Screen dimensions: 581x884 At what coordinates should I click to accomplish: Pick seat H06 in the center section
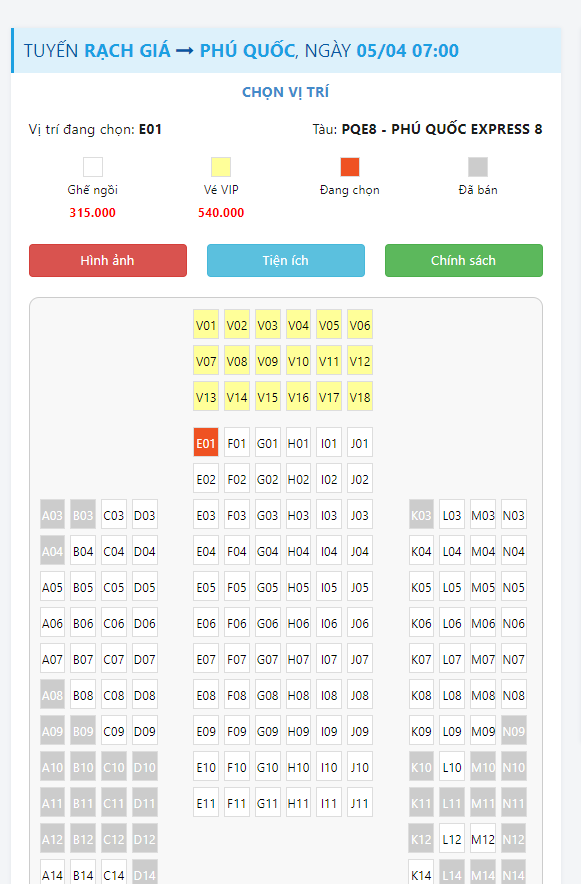298,624
